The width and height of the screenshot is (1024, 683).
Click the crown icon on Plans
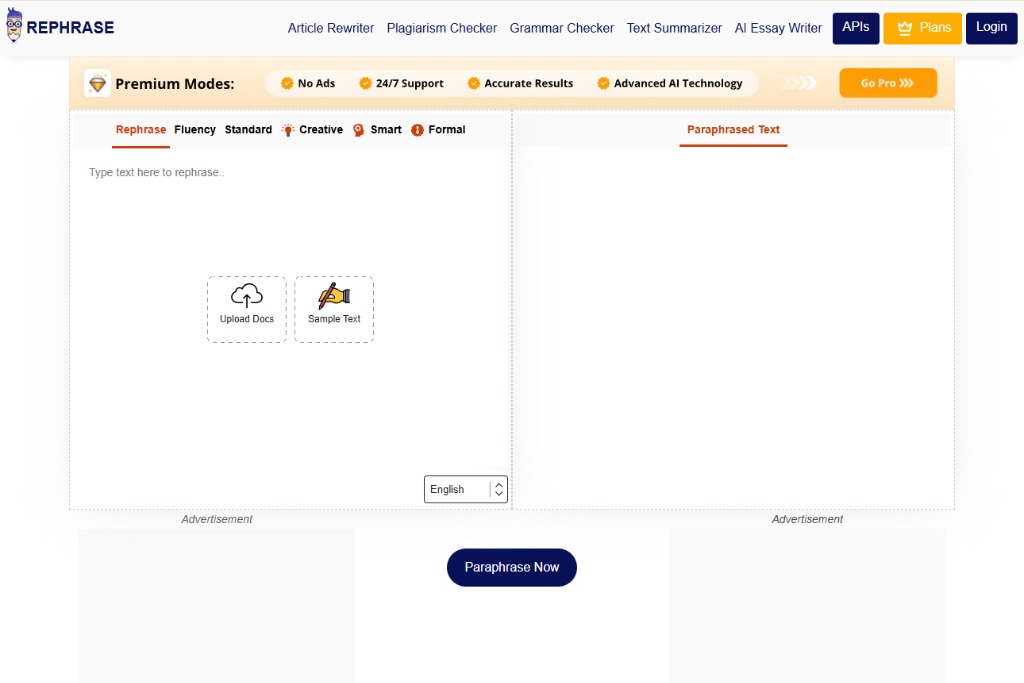905,28
